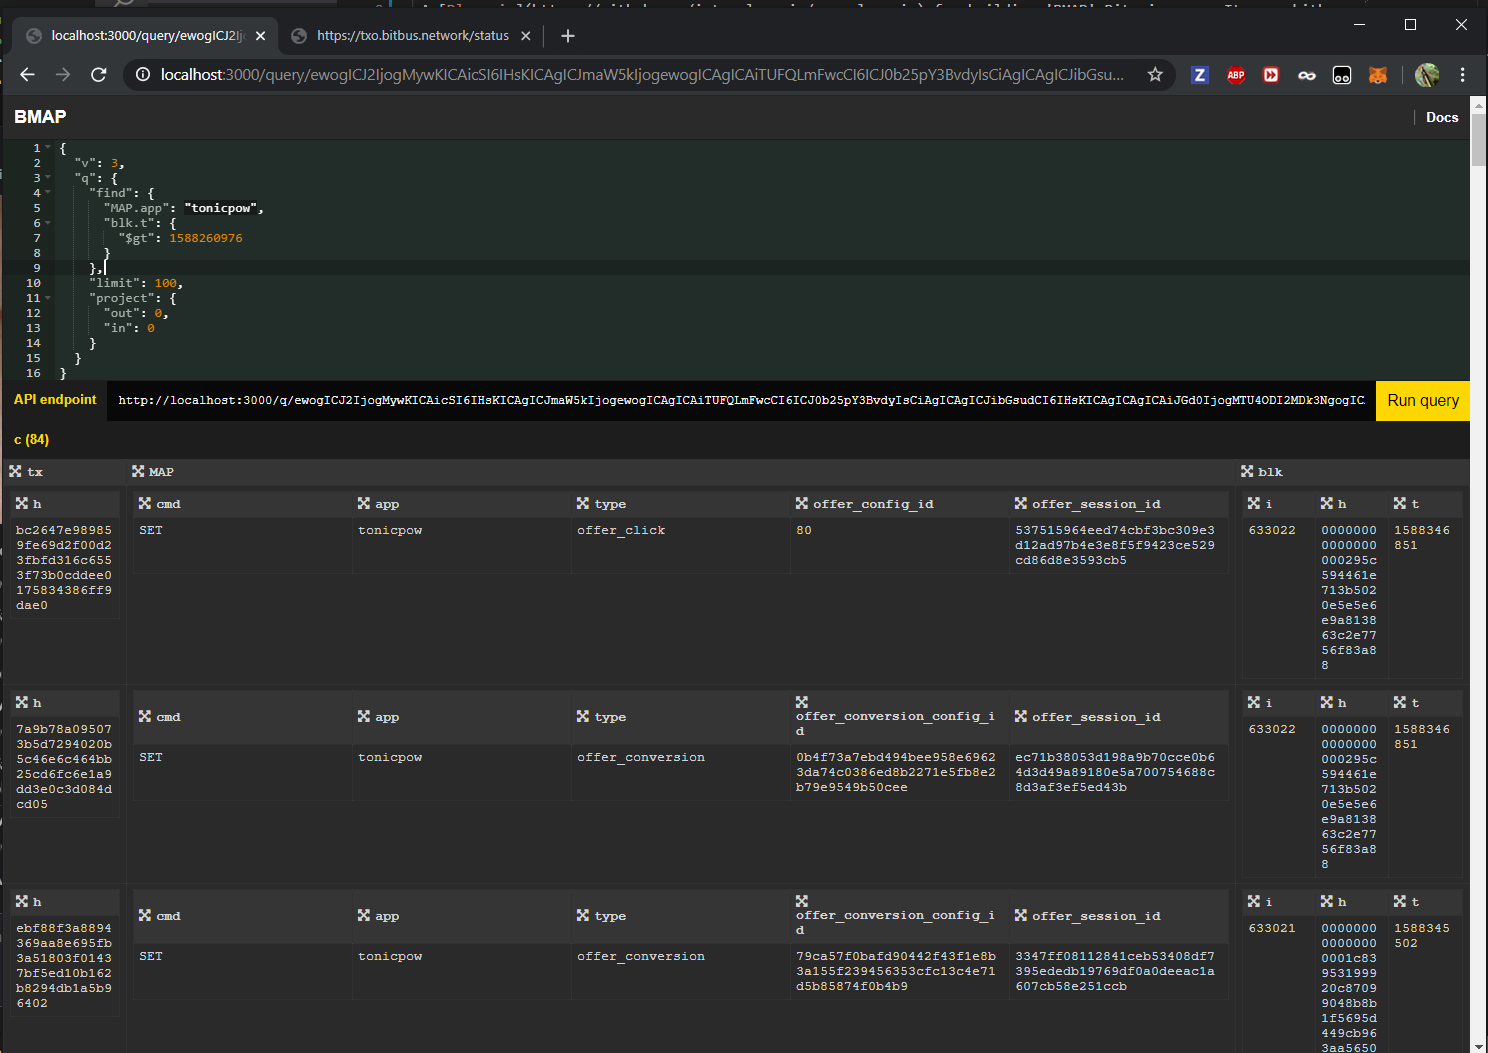Viewport: 1488px width, 1053px height.
Task: Click the "tonicpow" string in the editor
Action: coord(221,208)
